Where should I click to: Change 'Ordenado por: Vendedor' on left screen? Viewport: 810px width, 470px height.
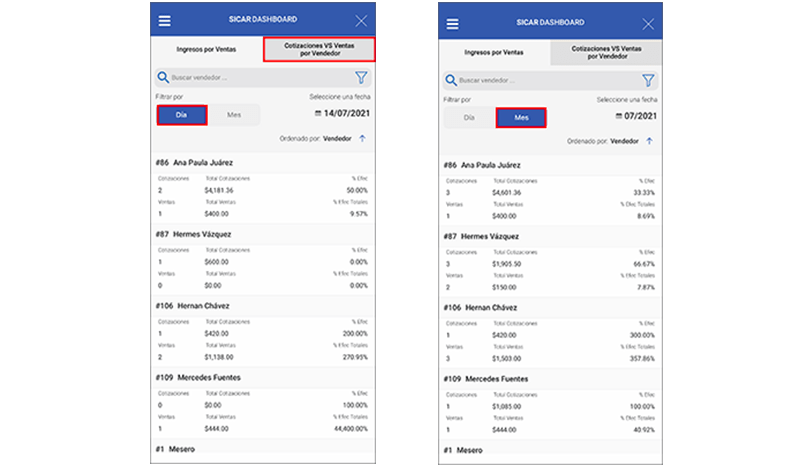[x=336, y=140]
